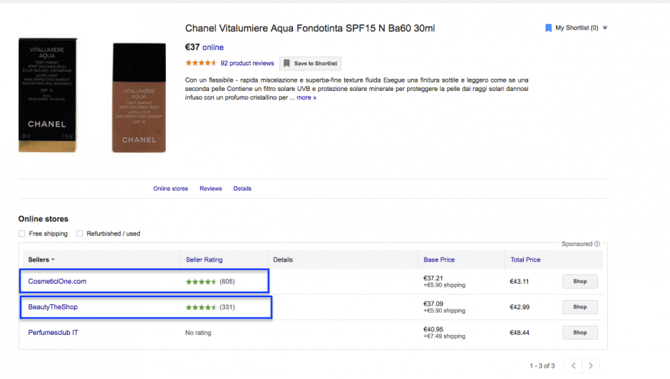
Task: Go to previous page arrow
Action: 573,366
